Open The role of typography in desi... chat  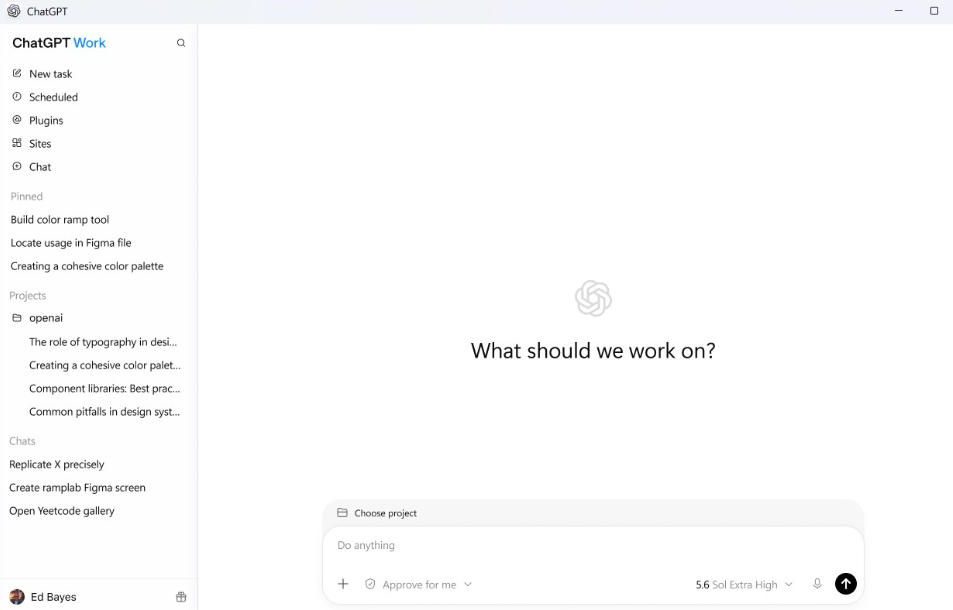[x=103, y=342]
